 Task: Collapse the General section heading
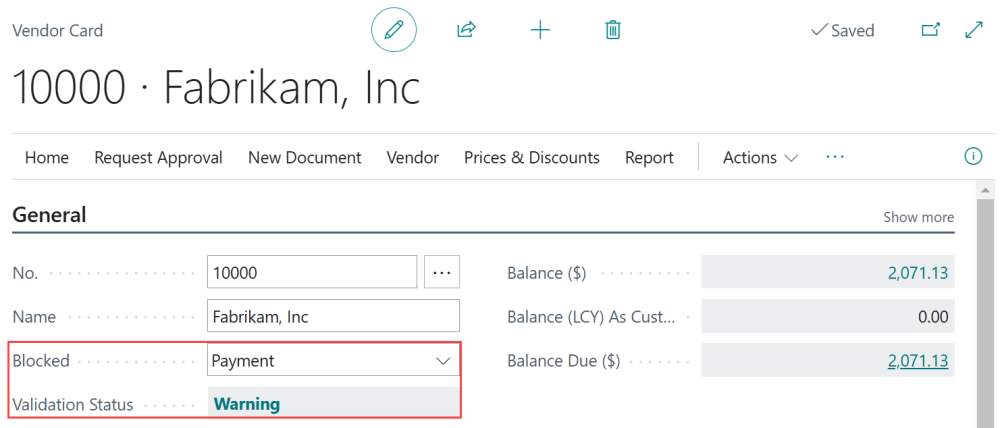pos(49,215)
